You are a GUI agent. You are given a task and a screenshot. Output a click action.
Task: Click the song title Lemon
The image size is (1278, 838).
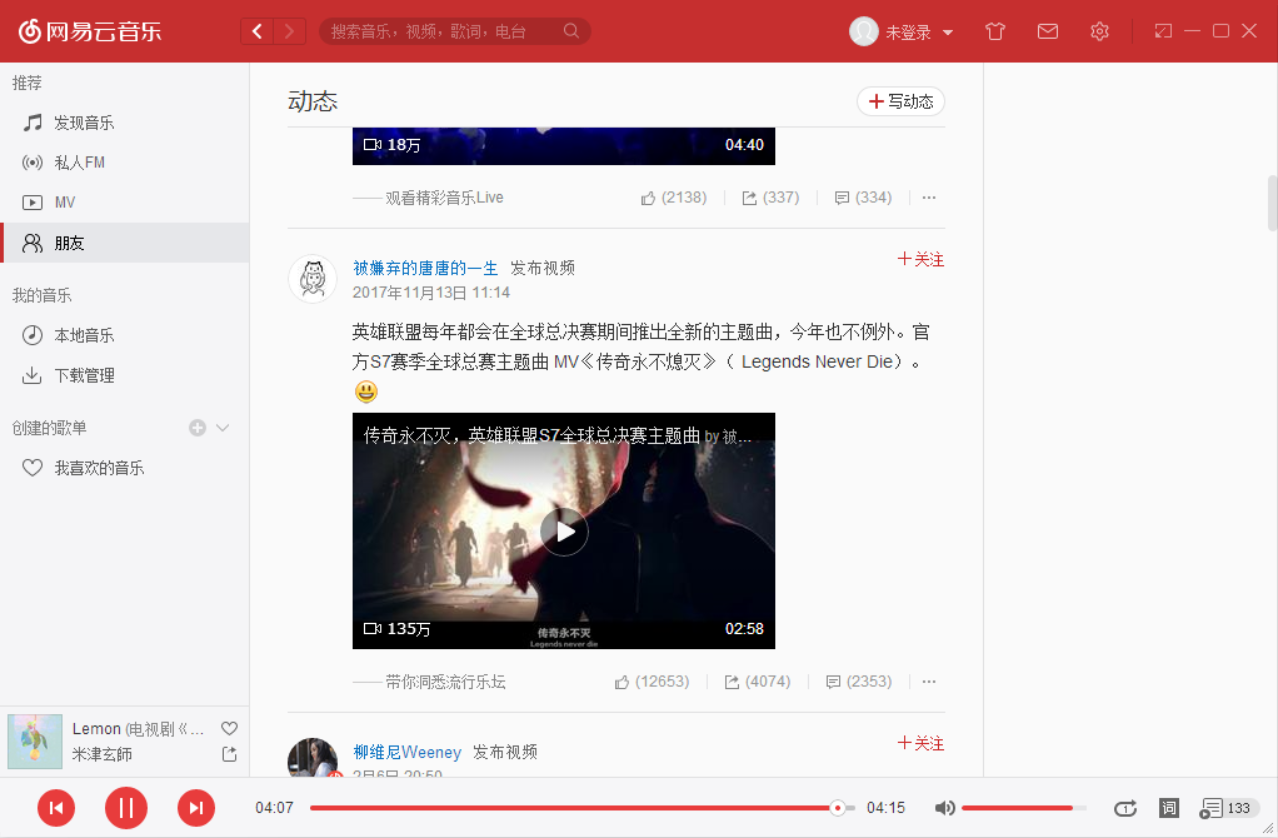click(96, 728)
